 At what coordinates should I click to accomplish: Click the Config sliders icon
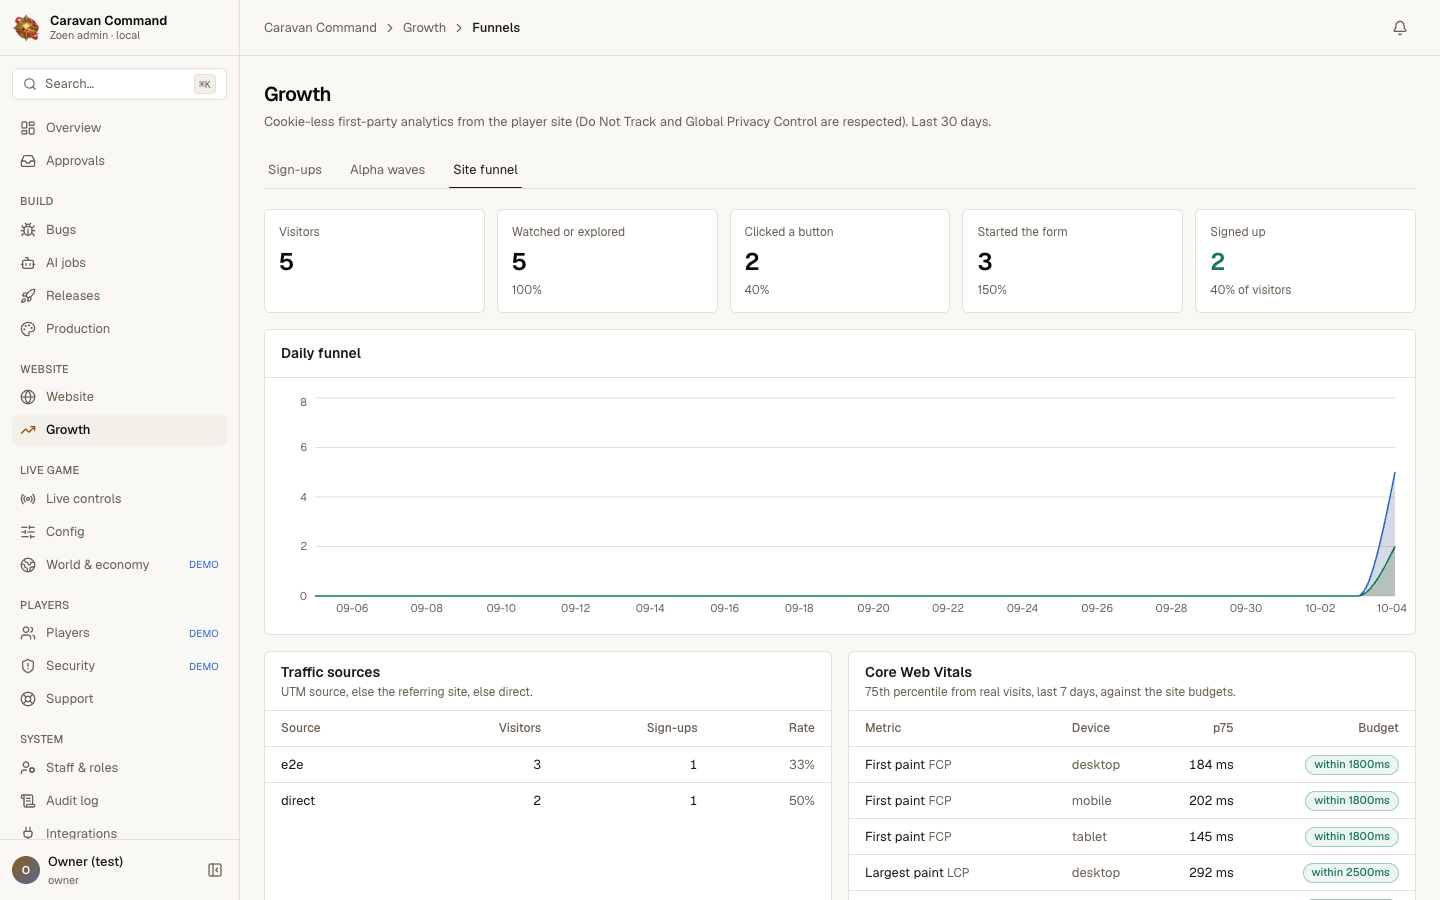click(28, 532)
